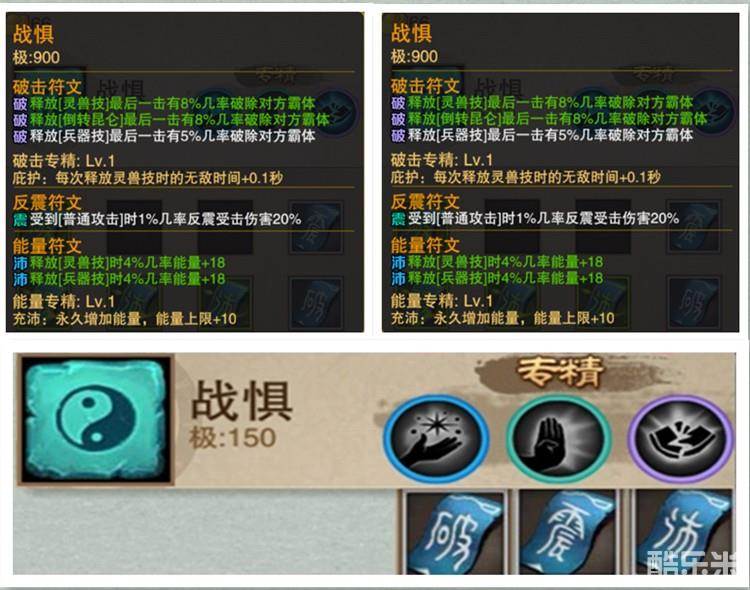Image resolution: width=750 pixels, height=590 pixels.
Task: Click 破击符文 heading in right tooltip
Action: 425,86
